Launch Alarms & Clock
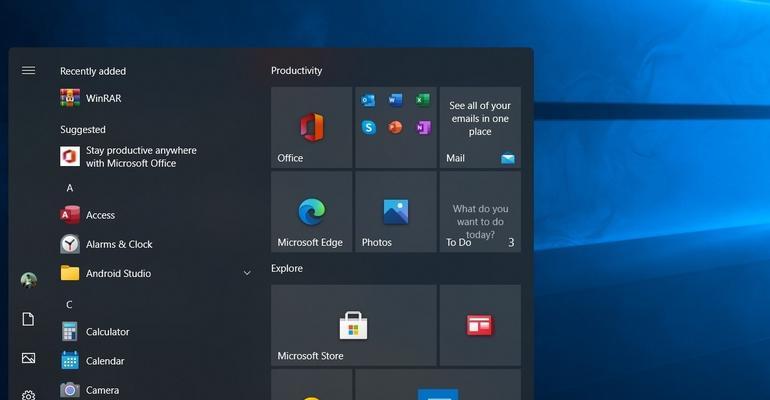The image size is (770, 400). tap(157, 244)
